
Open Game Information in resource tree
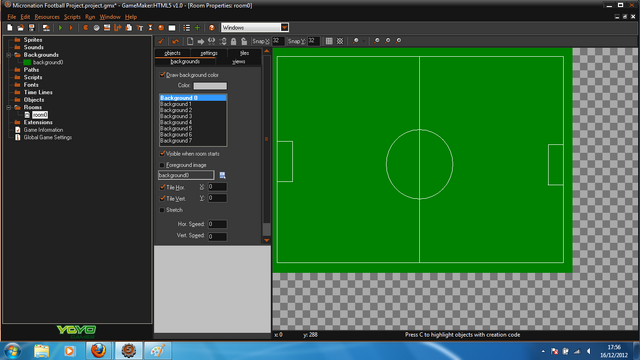coord(43,130)
